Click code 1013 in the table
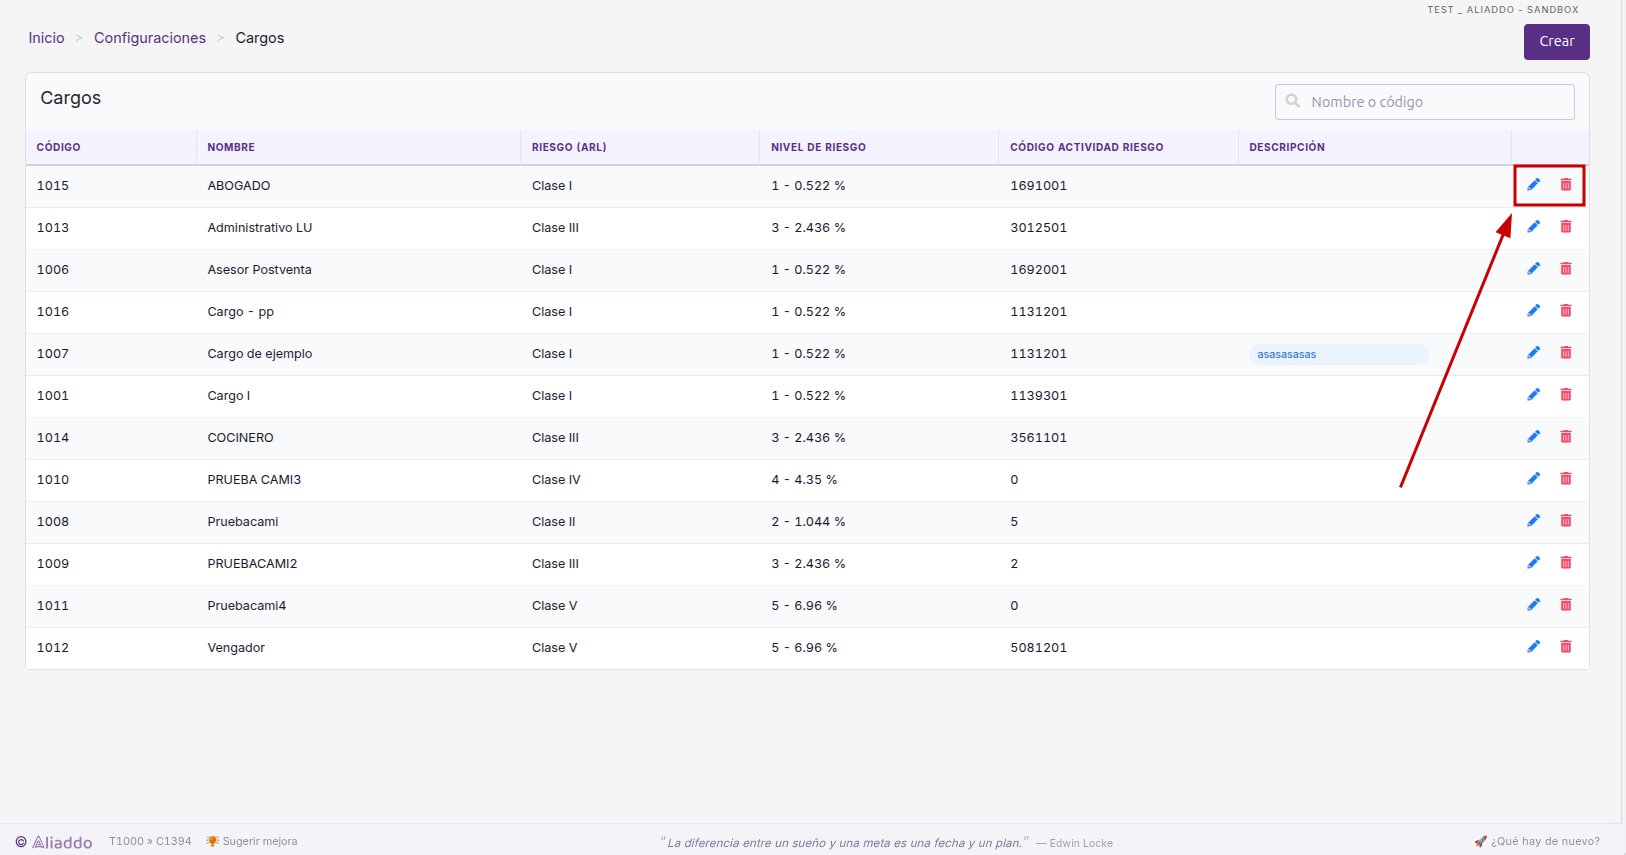 (53, 228)
